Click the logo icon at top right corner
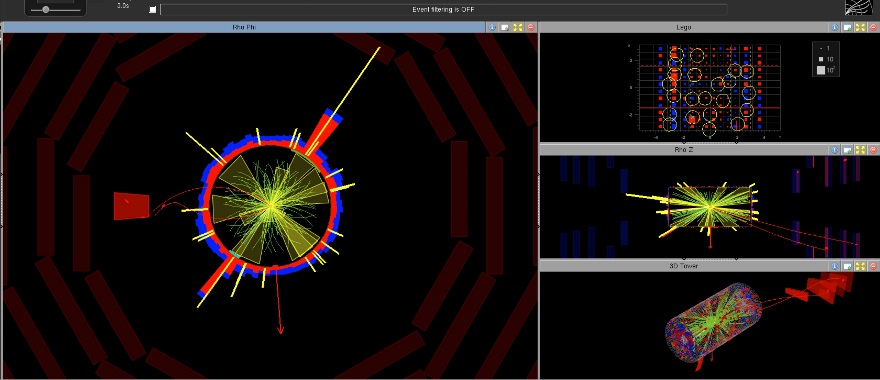 [860, 7]
